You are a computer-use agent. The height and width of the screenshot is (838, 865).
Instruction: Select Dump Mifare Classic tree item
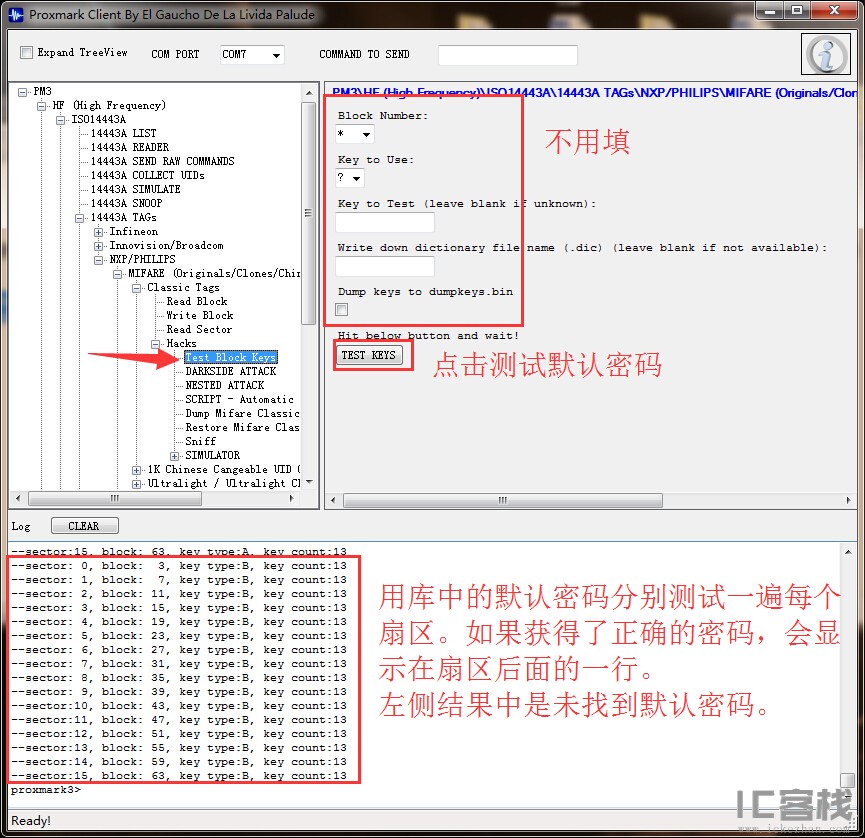(242, 414)
